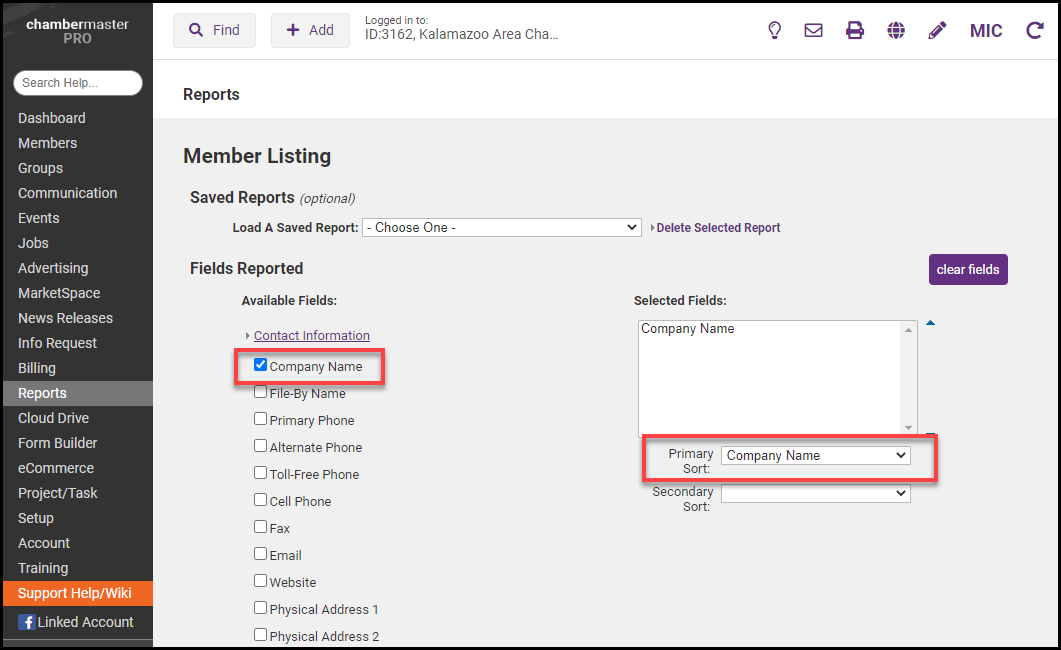
Task: Open the mail envelope icon
Action: point(813,31)
